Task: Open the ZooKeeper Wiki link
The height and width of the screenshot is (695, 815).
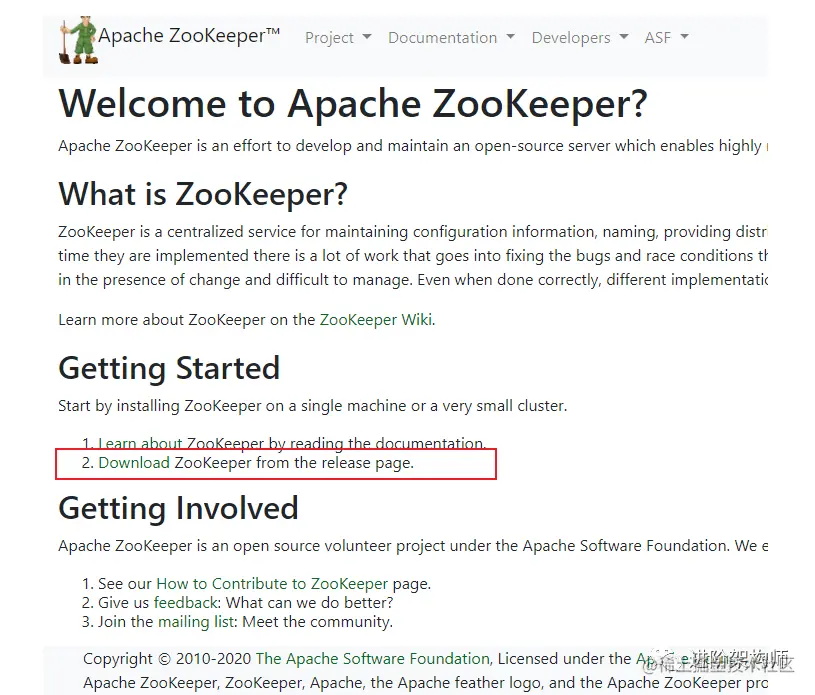Action: point(376,320)
